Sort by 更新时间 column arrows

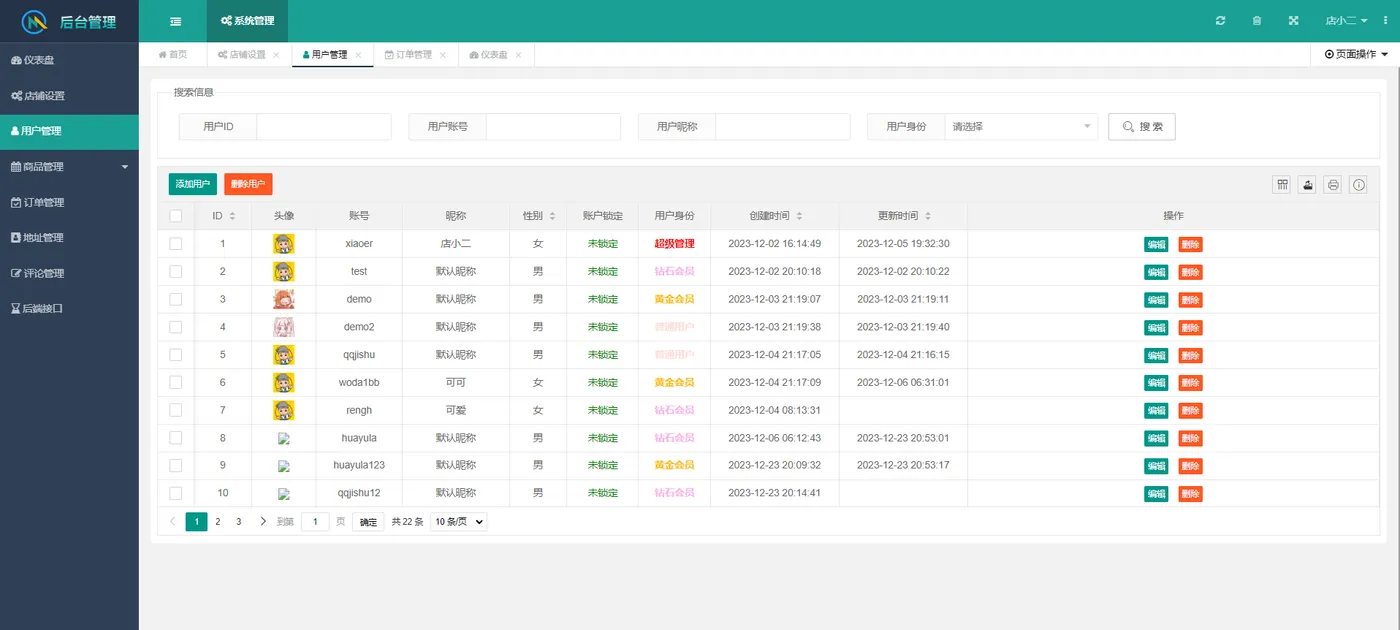(928, 216)
